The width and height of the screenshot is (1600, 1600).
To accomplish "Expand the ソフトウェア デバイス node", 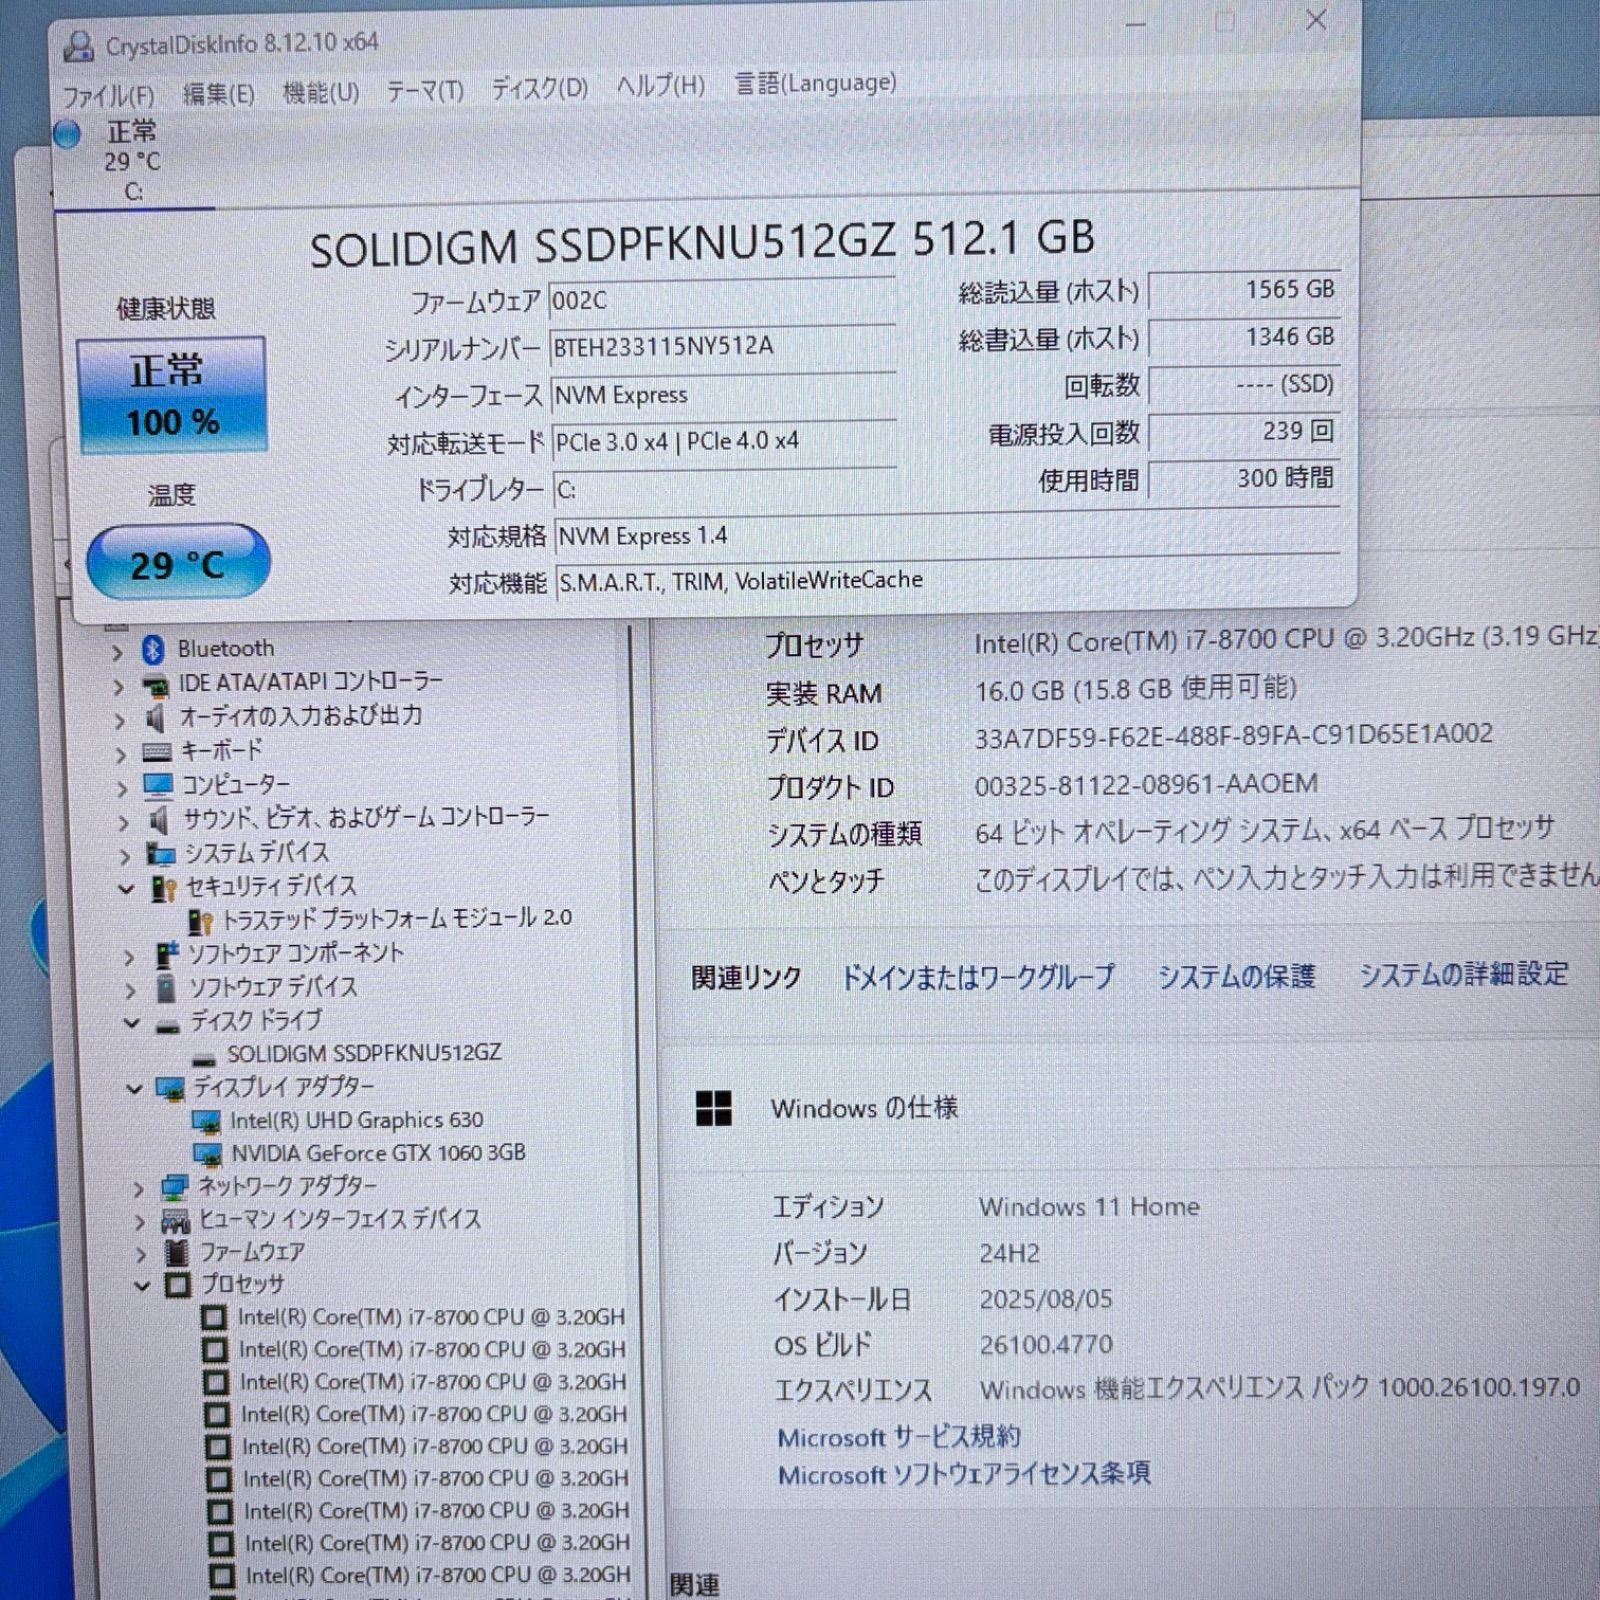I will tap(130, 992).
